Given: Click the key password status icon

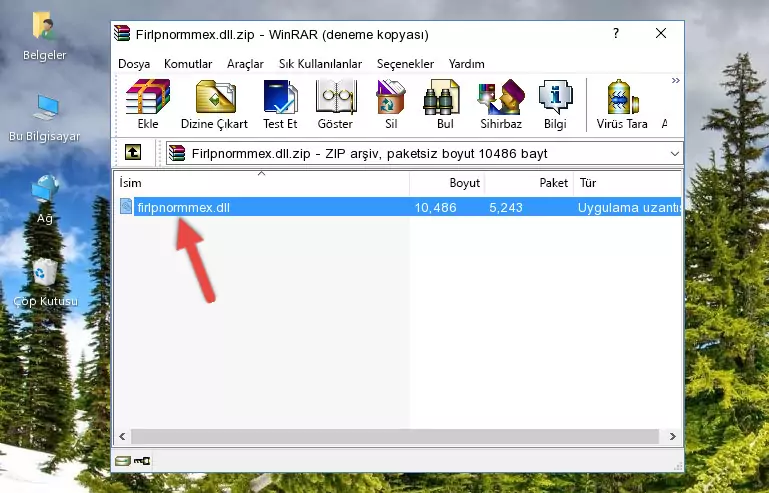Looking at the screenshot, I should coord(142,461).
